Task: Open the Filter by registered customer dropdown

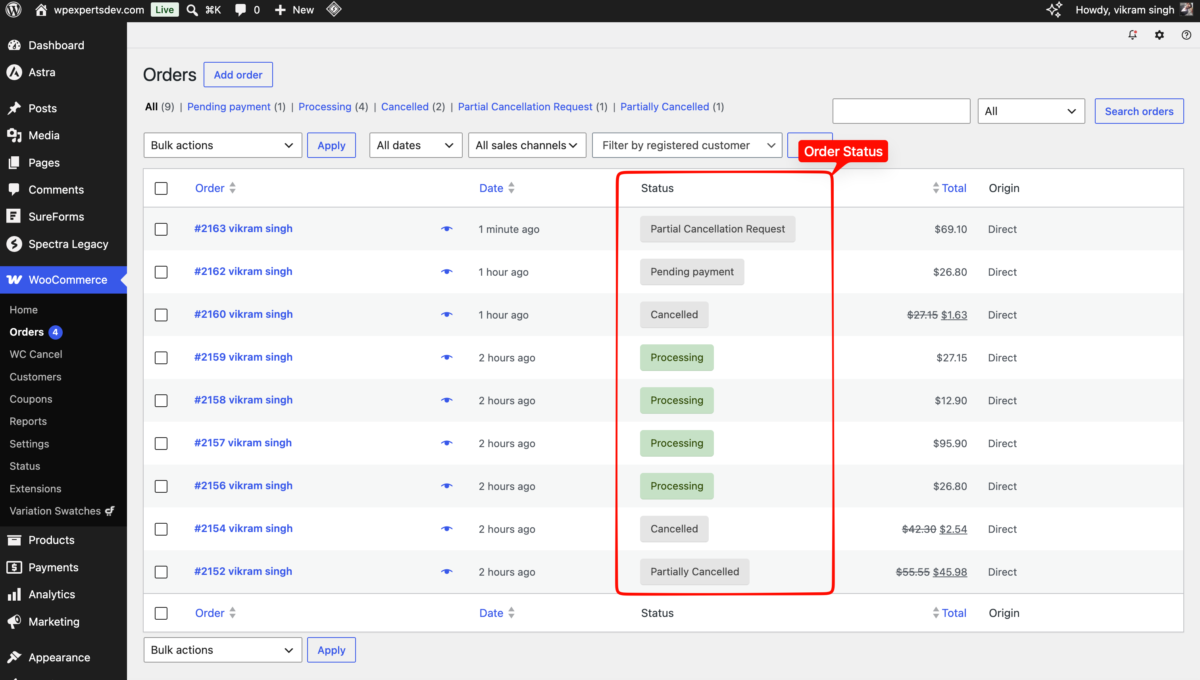Action: tap(687, 145)
